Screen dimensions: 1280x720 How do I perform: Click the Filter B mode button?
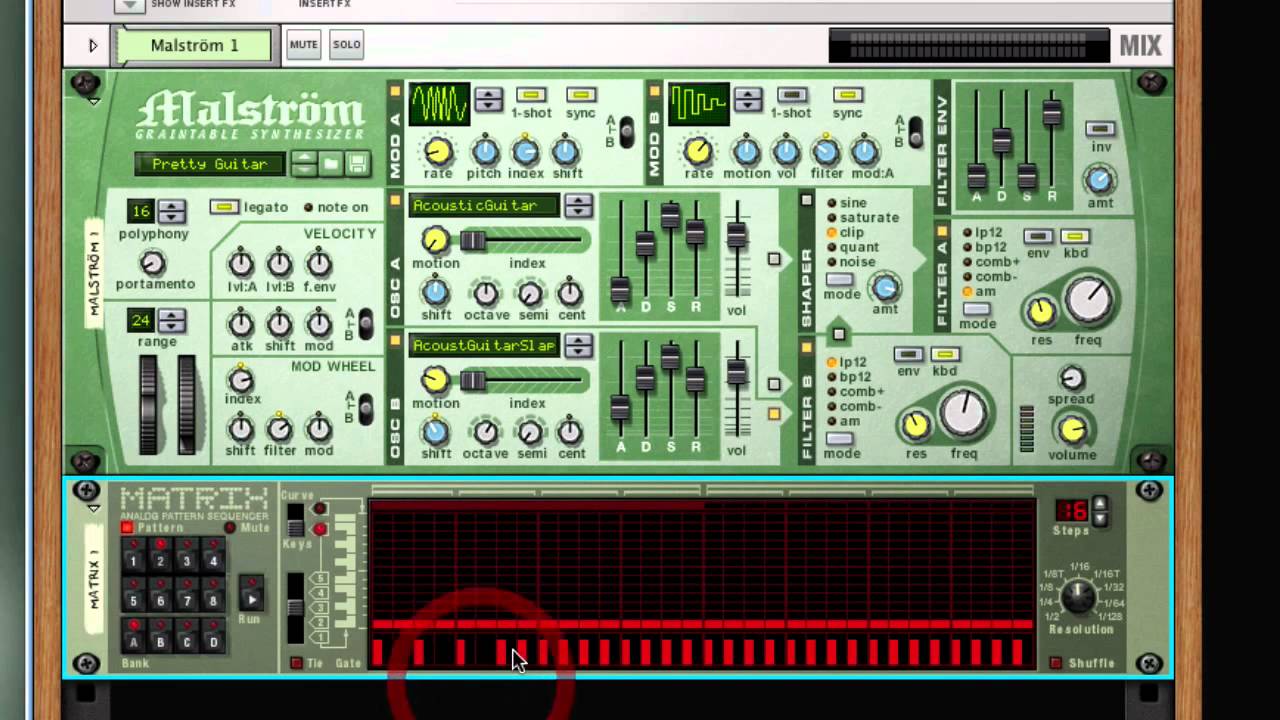840,438
